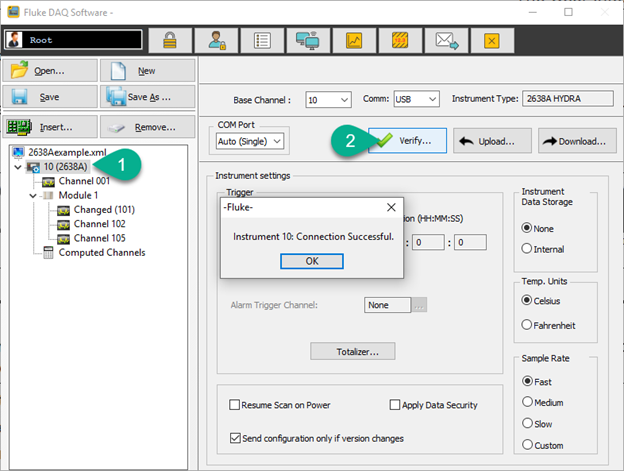Click the padlock lock icon in toolbar
This screenshot has height=471, width=624.
pos(170,41)
